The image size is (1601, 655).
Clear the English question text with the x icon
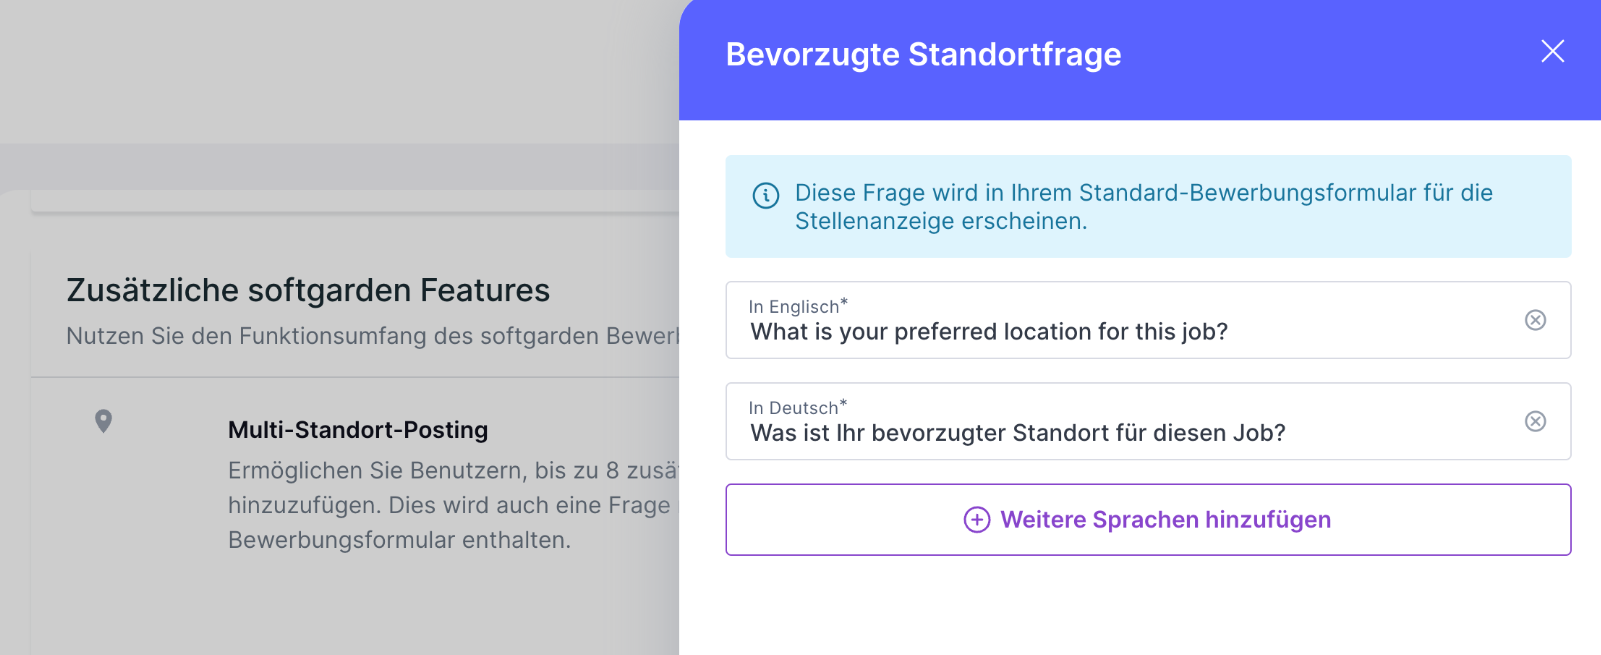point(1535,320)
